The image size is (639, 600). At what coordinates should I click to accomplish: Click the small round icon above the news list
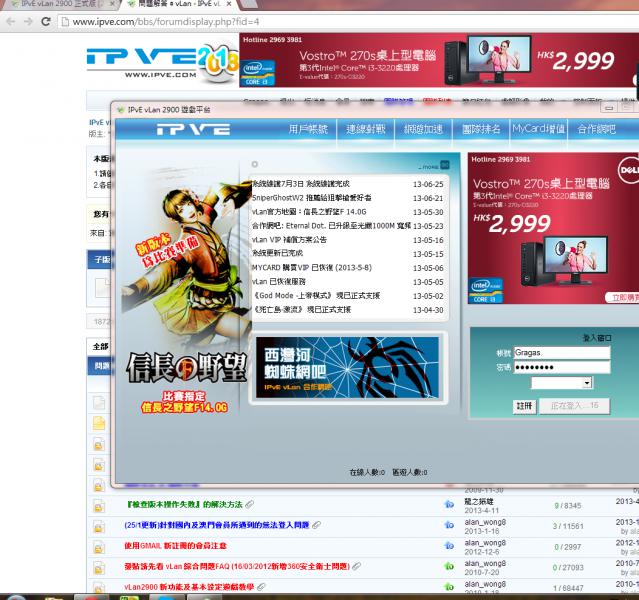point(255,164)
